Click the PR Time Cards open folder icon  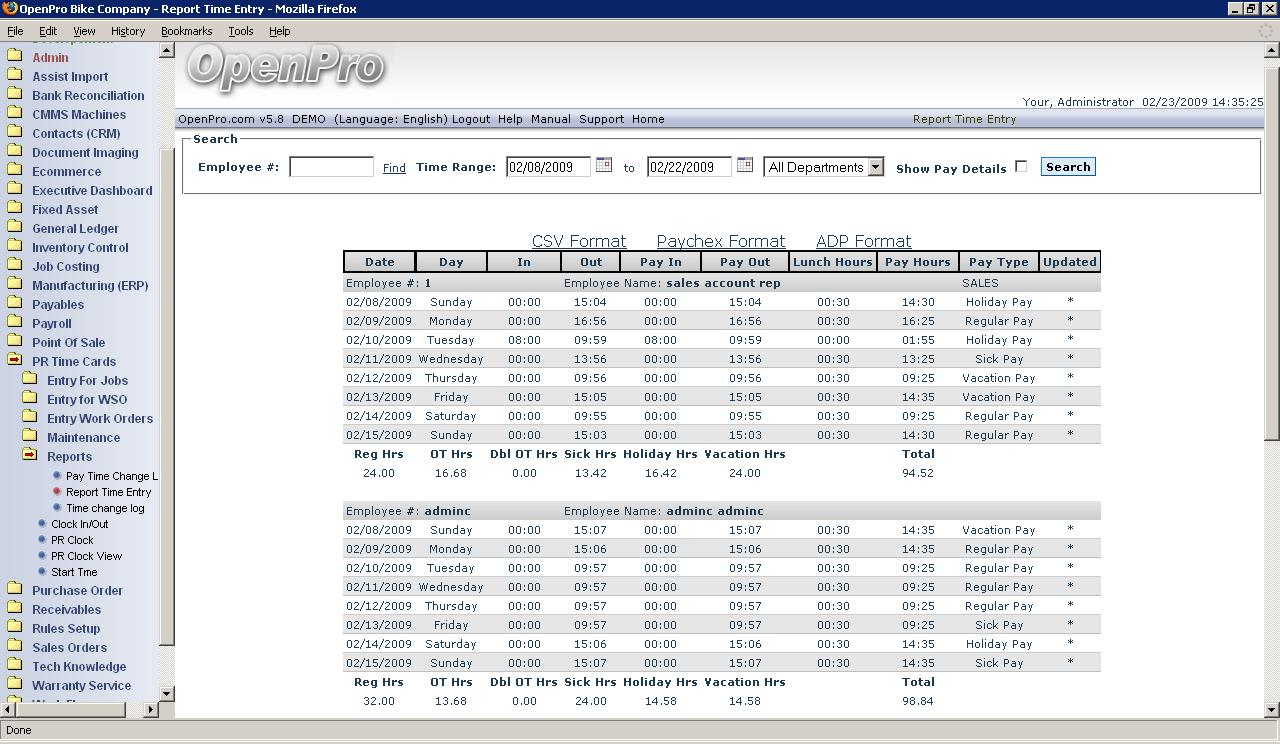[15, 361]
